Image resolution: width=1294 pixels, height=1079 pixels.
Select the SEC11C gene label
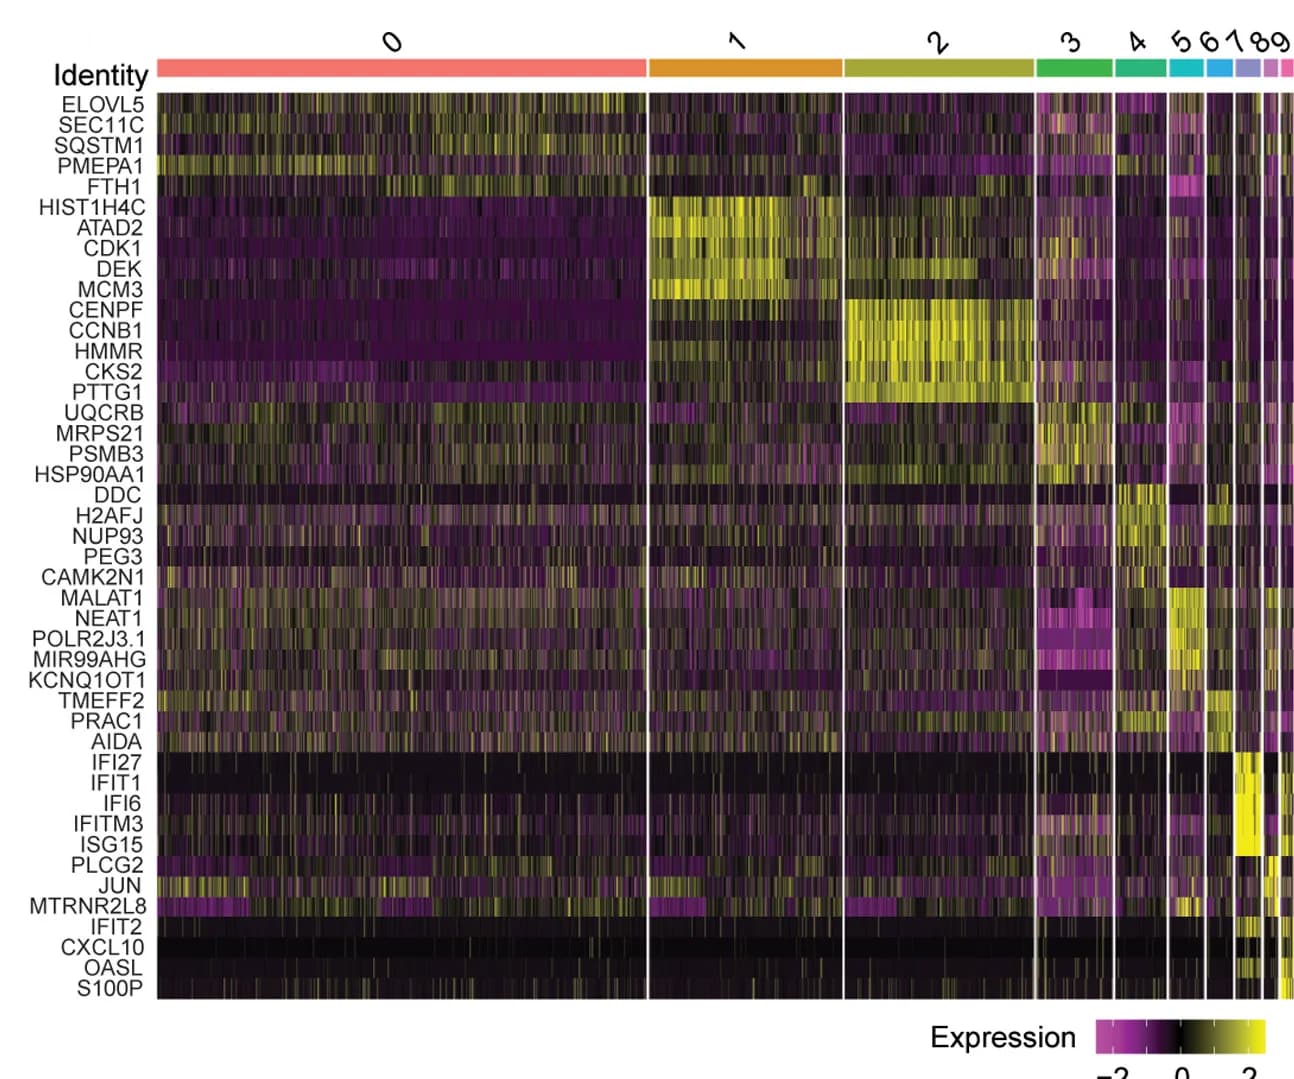coord(100,125)
